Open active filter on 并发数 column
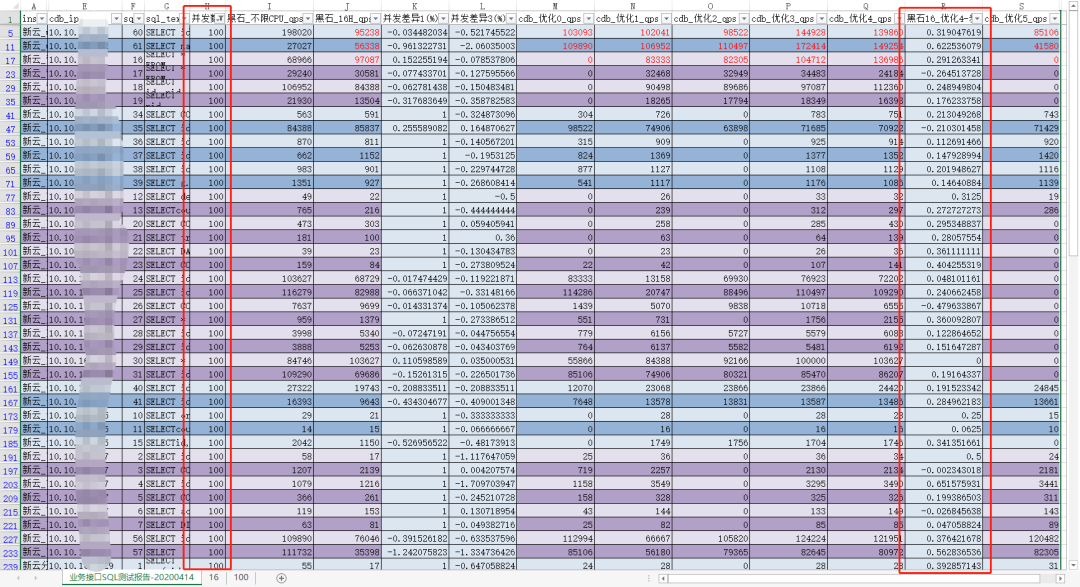This screenshot has width=1080, height=587. pos(220,19)
